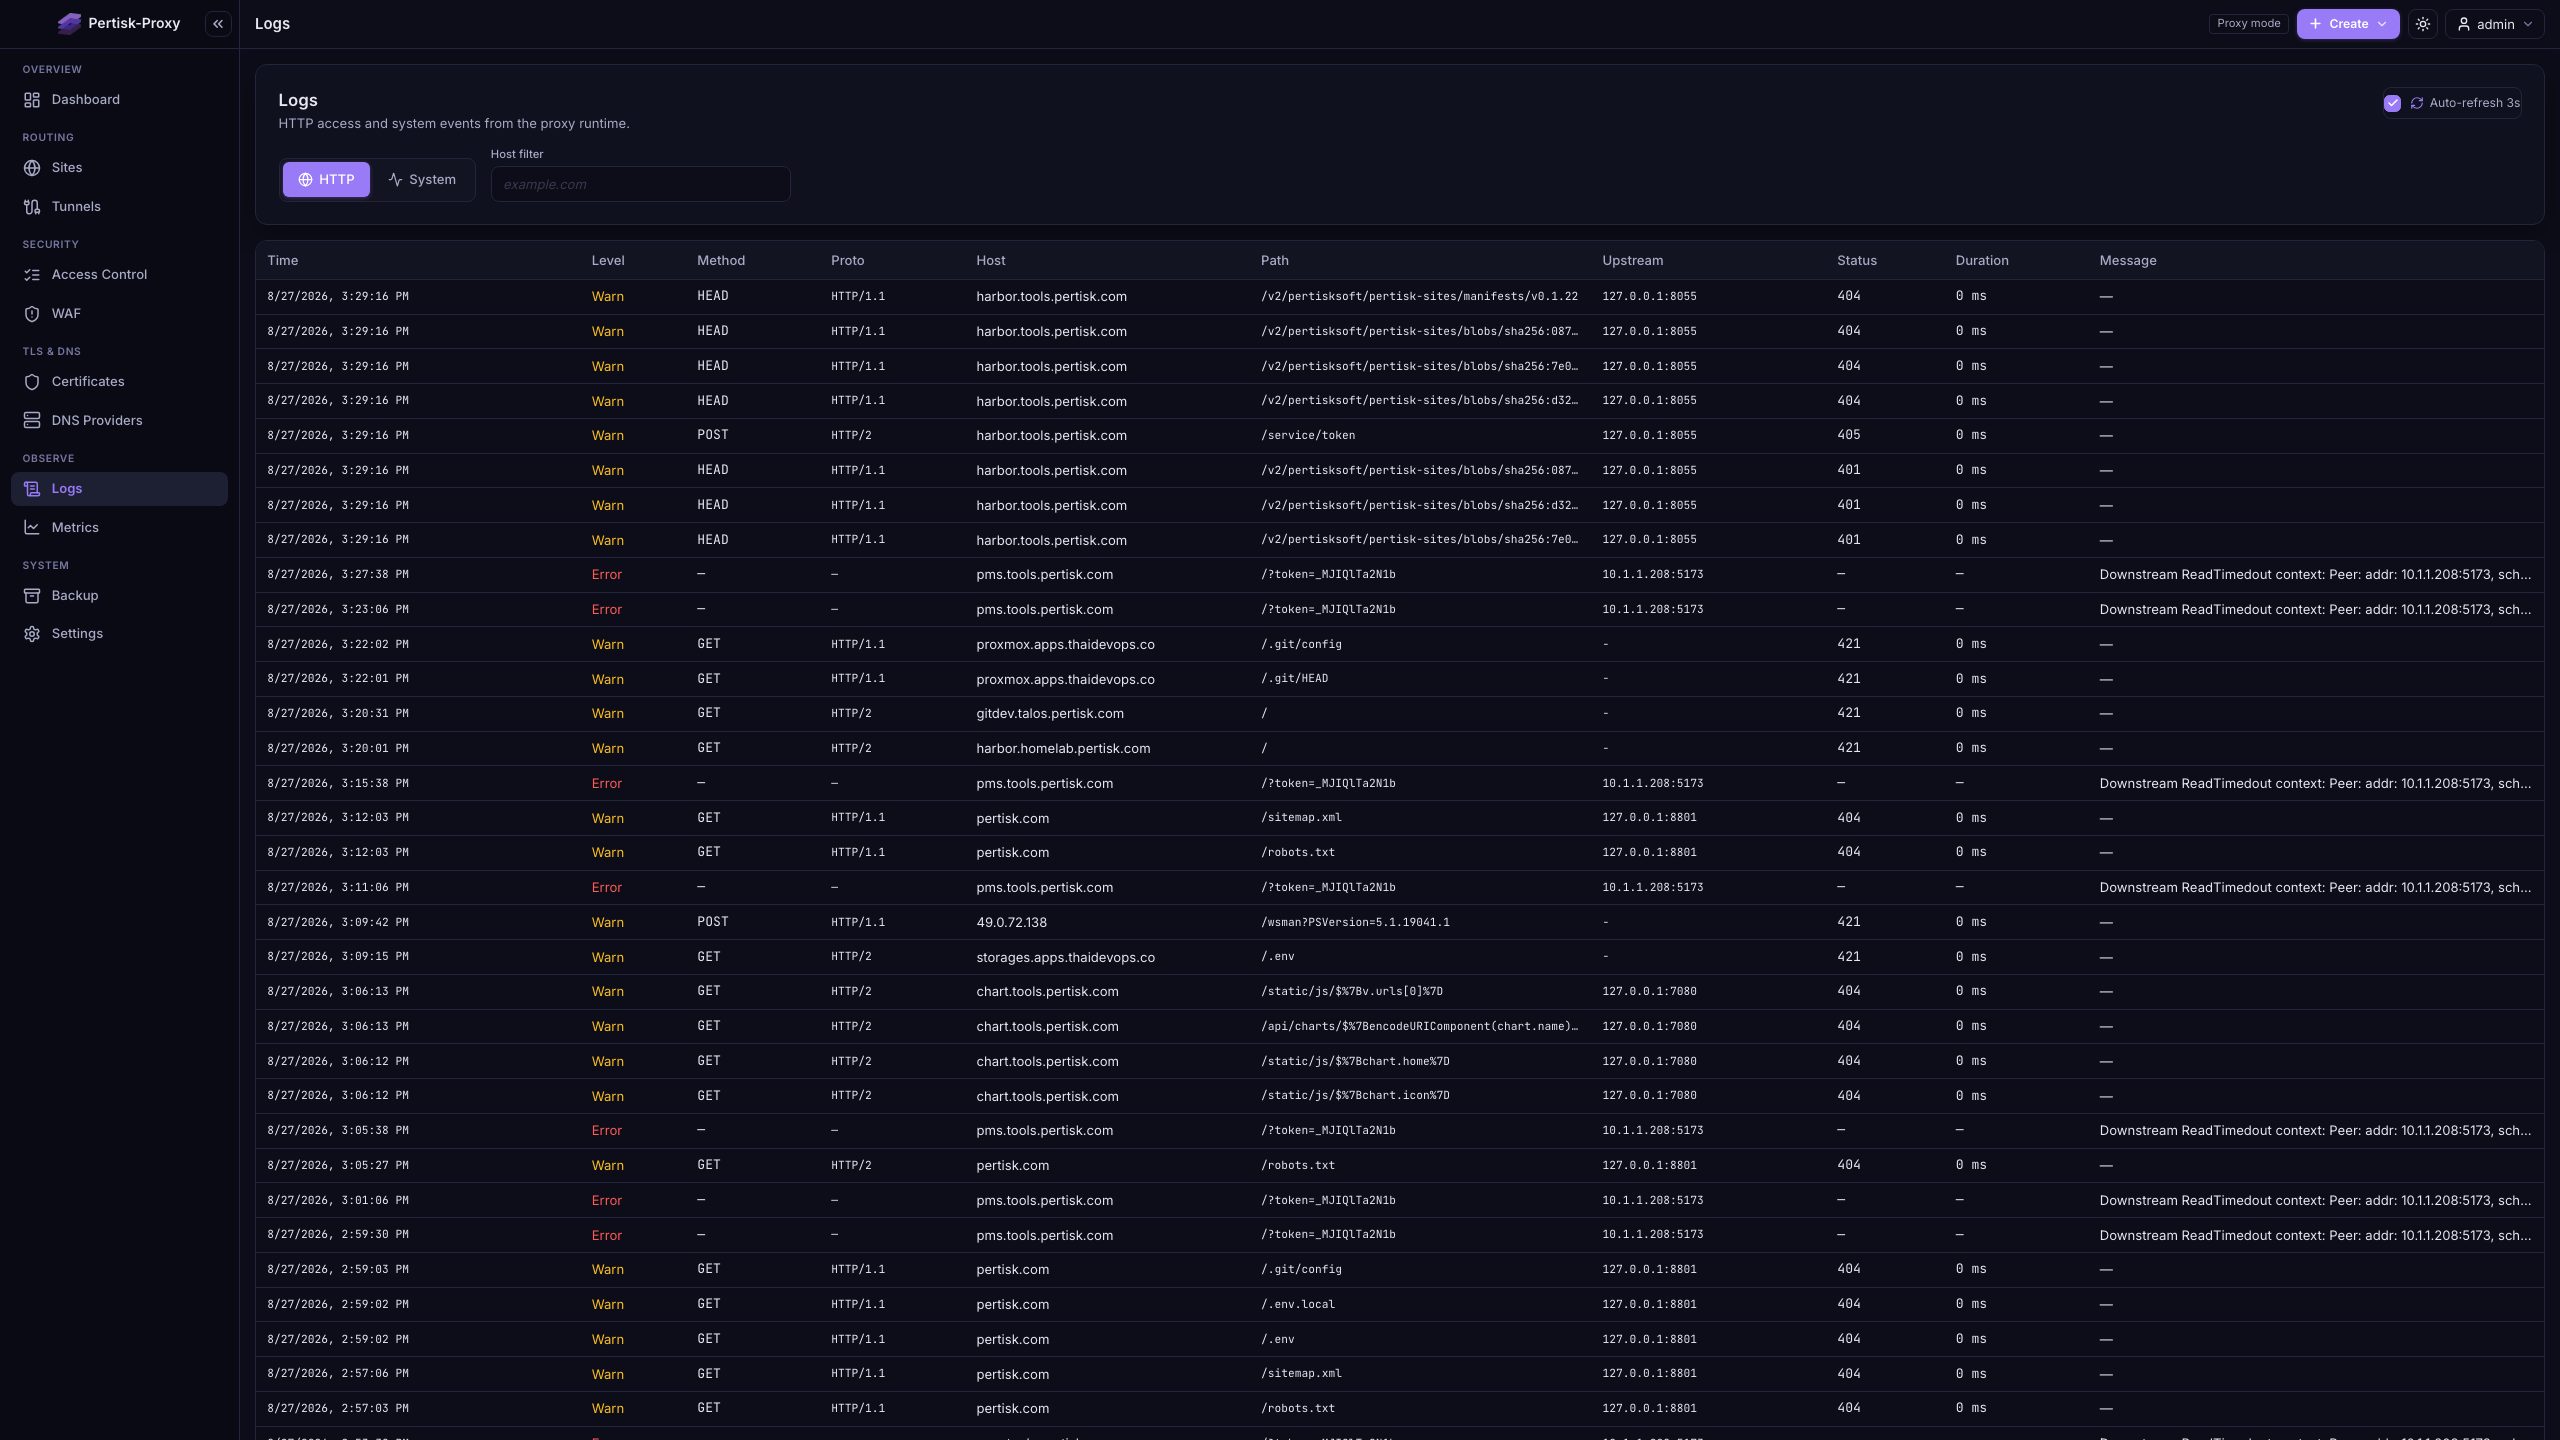
Task: Click path /.git/HEAD cell
Action: click(1295, 679)
